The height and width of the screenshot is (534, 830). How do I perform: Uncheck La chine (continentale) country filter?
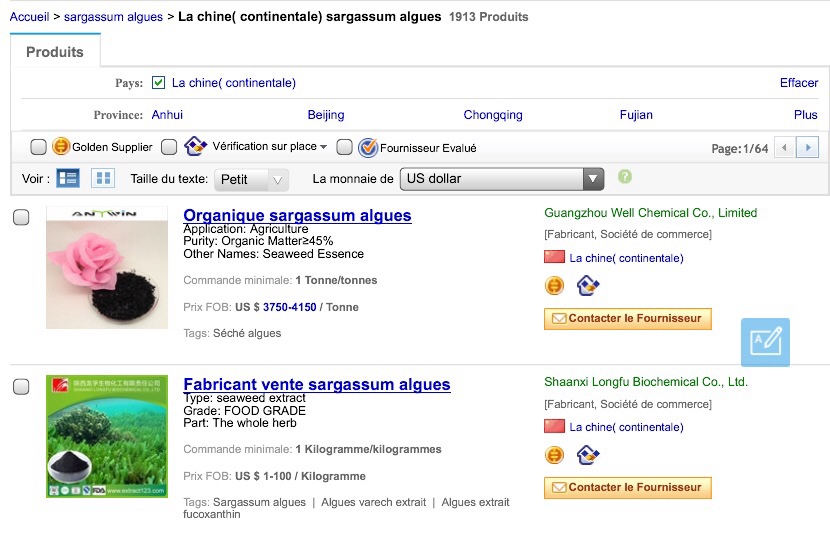158,83
